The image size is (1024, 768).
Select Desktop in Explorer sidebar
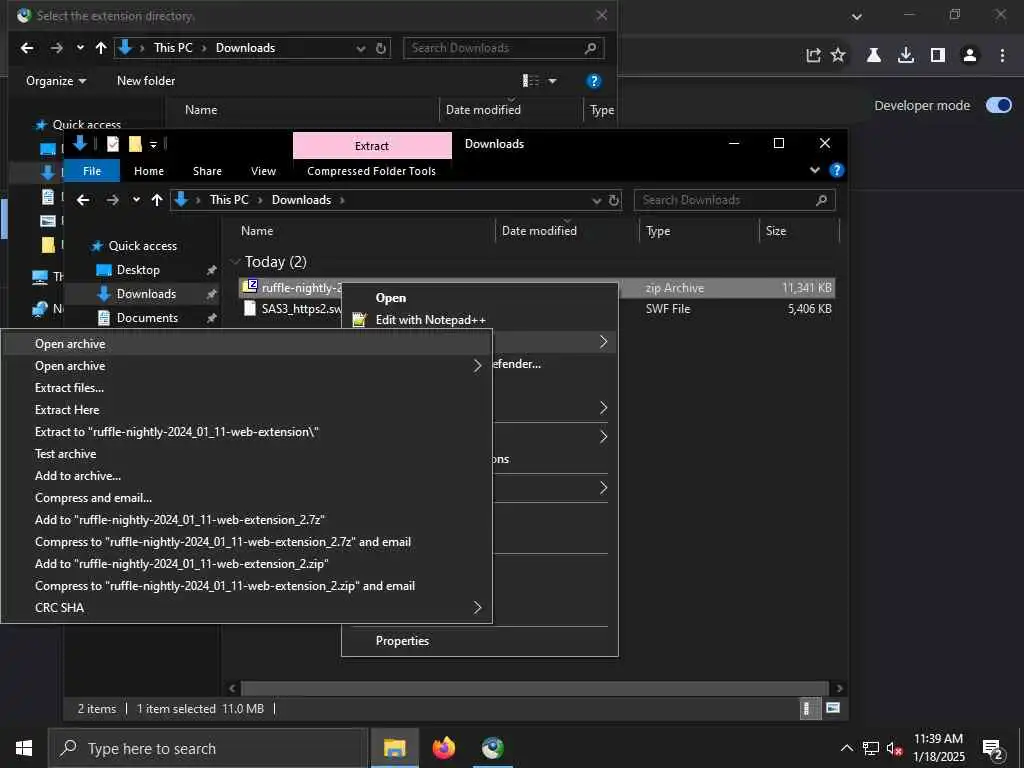point(138,270)
